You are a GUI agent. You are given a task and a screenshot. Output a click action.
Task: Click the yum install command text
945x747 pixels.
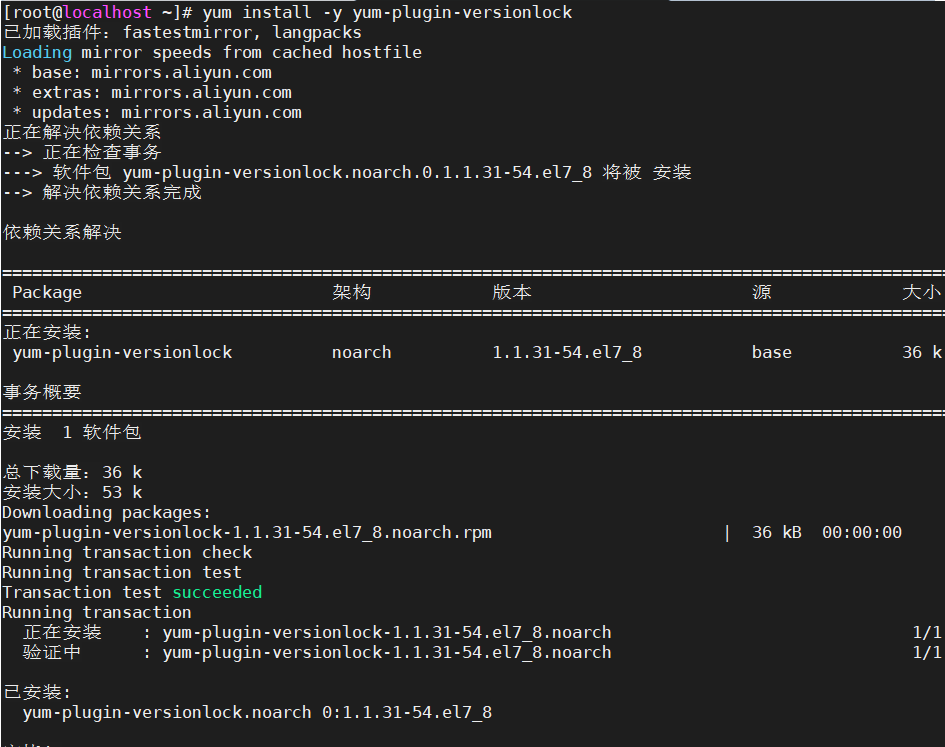pyautogui.click(x=387, y=12)
